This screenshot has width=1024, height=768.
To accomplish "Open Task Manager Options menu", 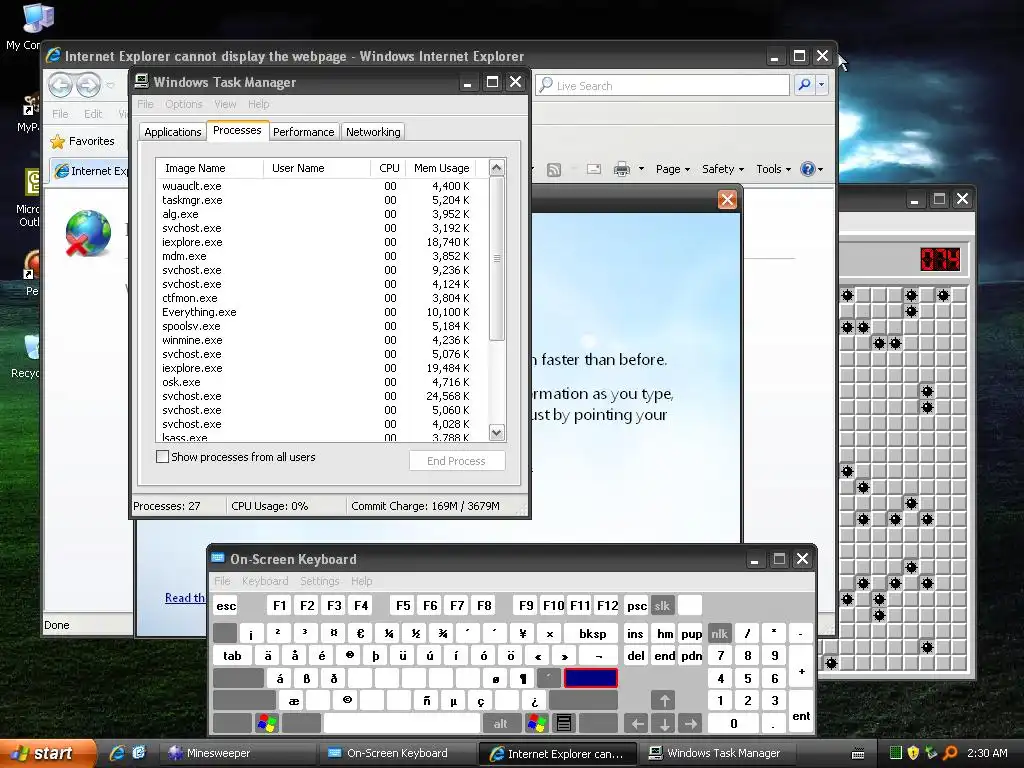I will click(184, 104).
